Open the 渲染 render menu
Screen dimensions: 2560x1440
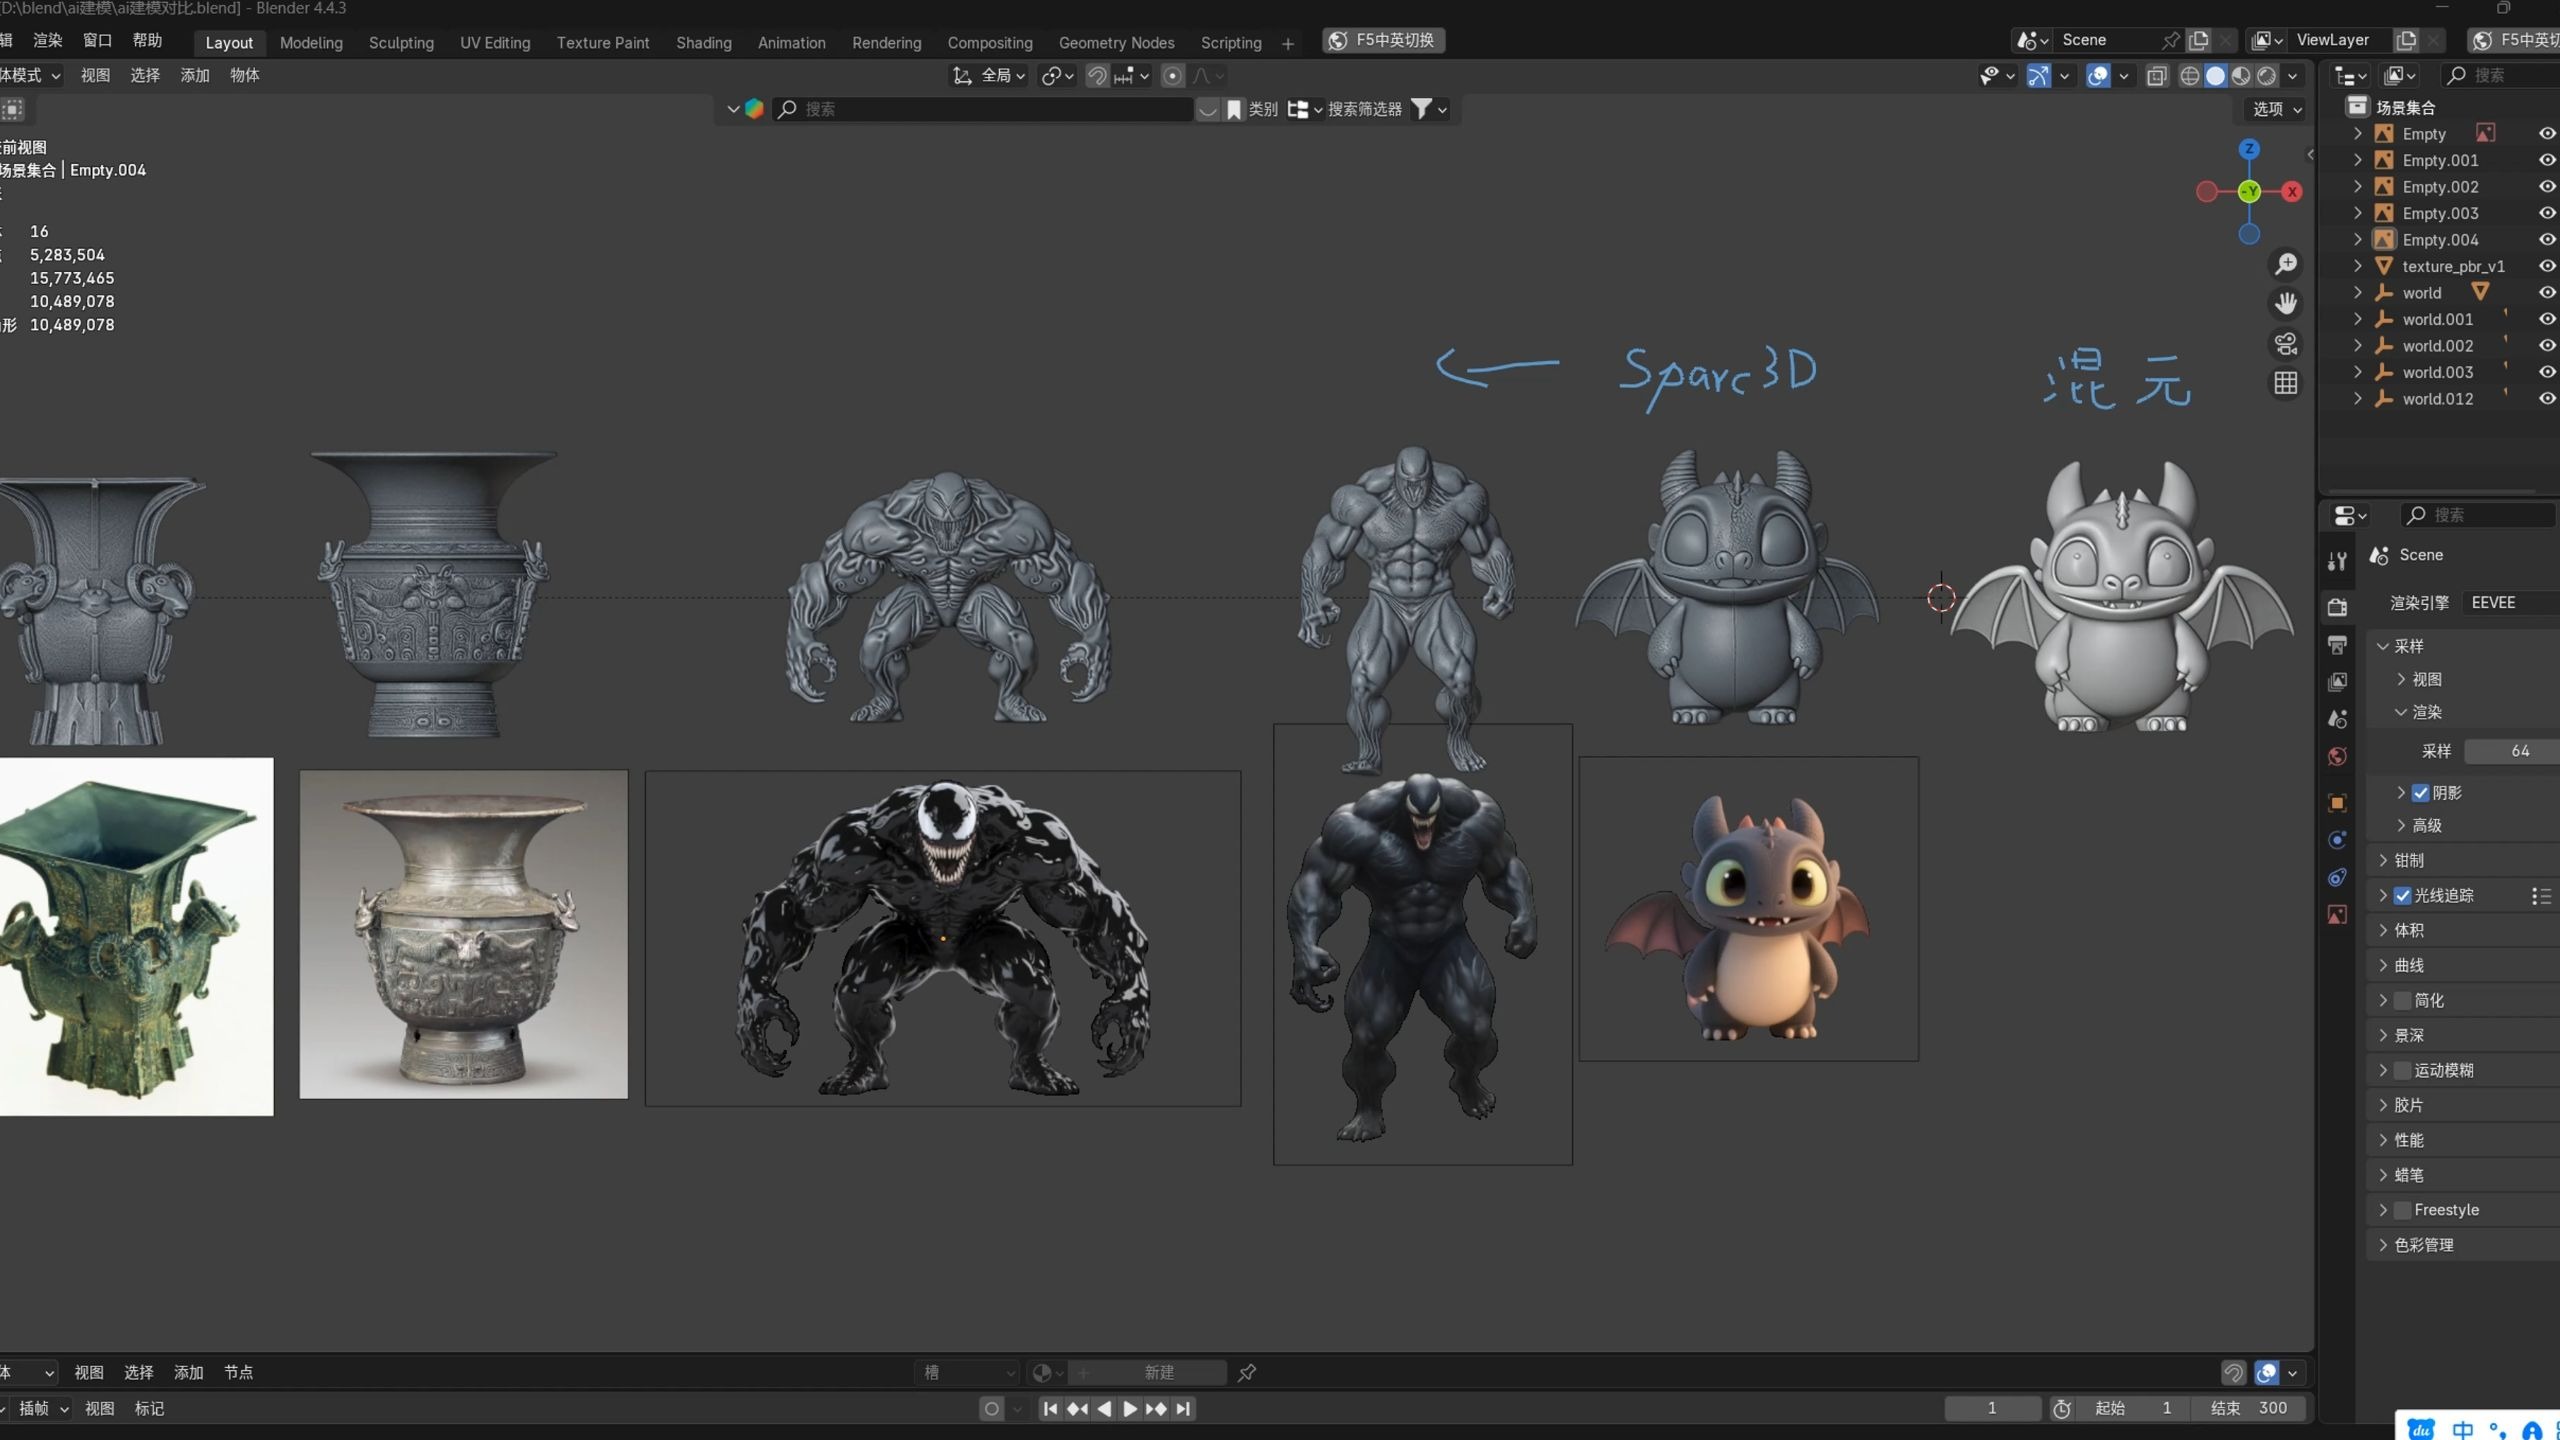click(47, 41)
